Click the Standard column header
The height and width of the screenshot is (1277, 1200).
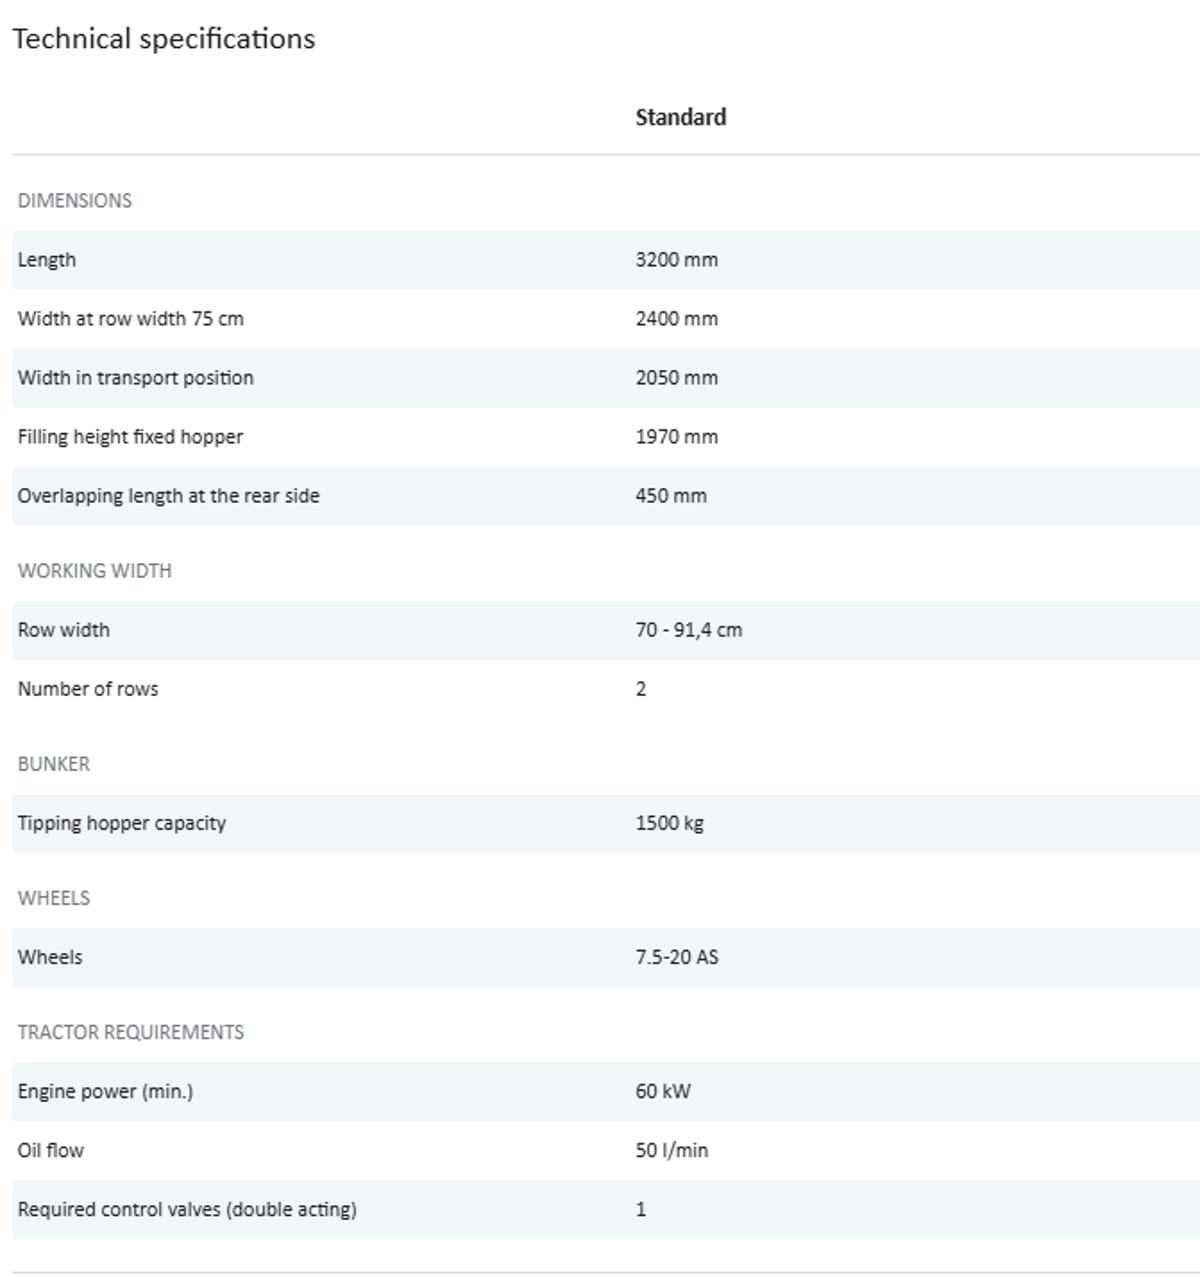tap(680, 117)
